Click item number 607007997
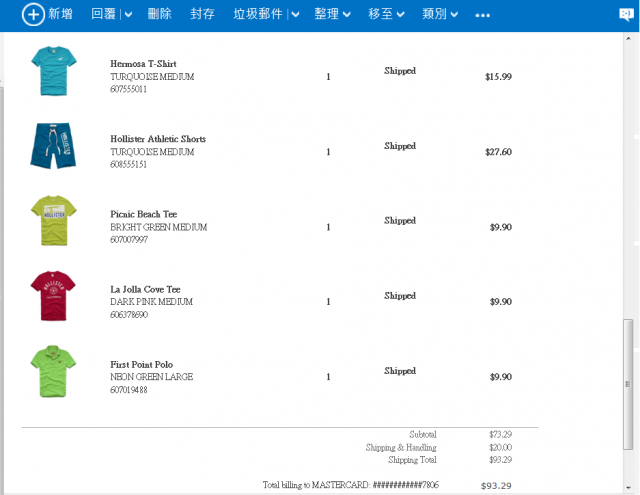640x495 pixels. pyautogui.click(x=129, y=240)
